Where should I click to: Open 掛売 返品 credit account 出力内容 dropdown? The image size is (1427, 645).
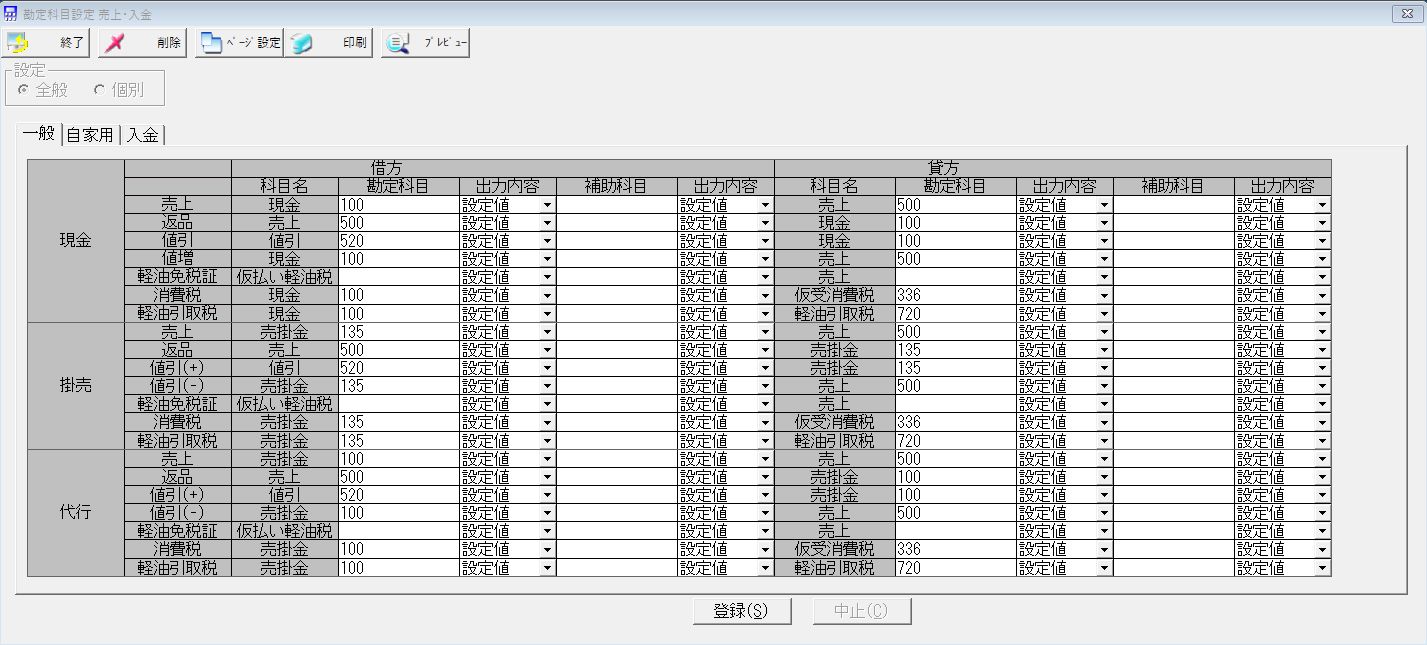[x=1104, y=350]
